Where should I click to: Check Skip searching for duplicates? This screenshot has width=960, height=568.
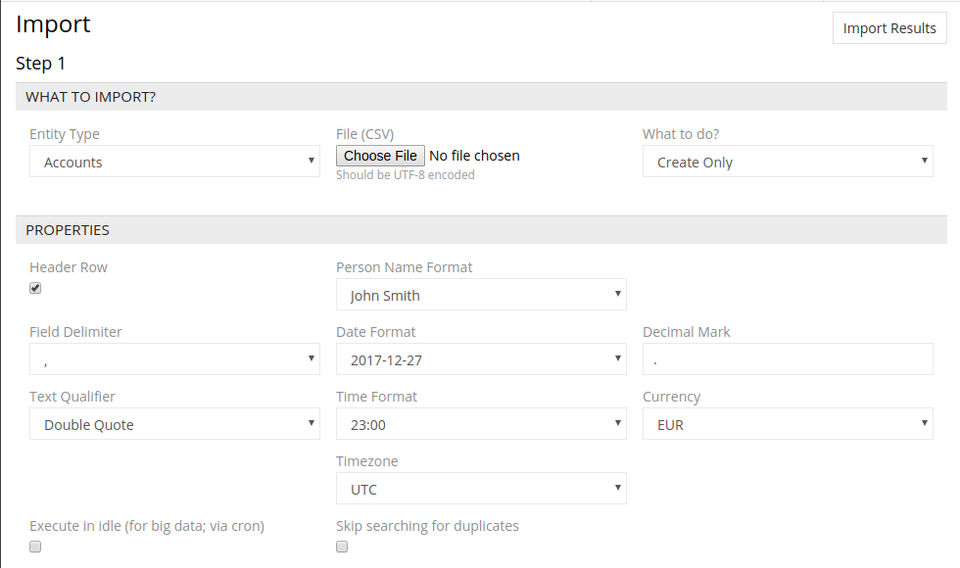click(x=342, y=547)
